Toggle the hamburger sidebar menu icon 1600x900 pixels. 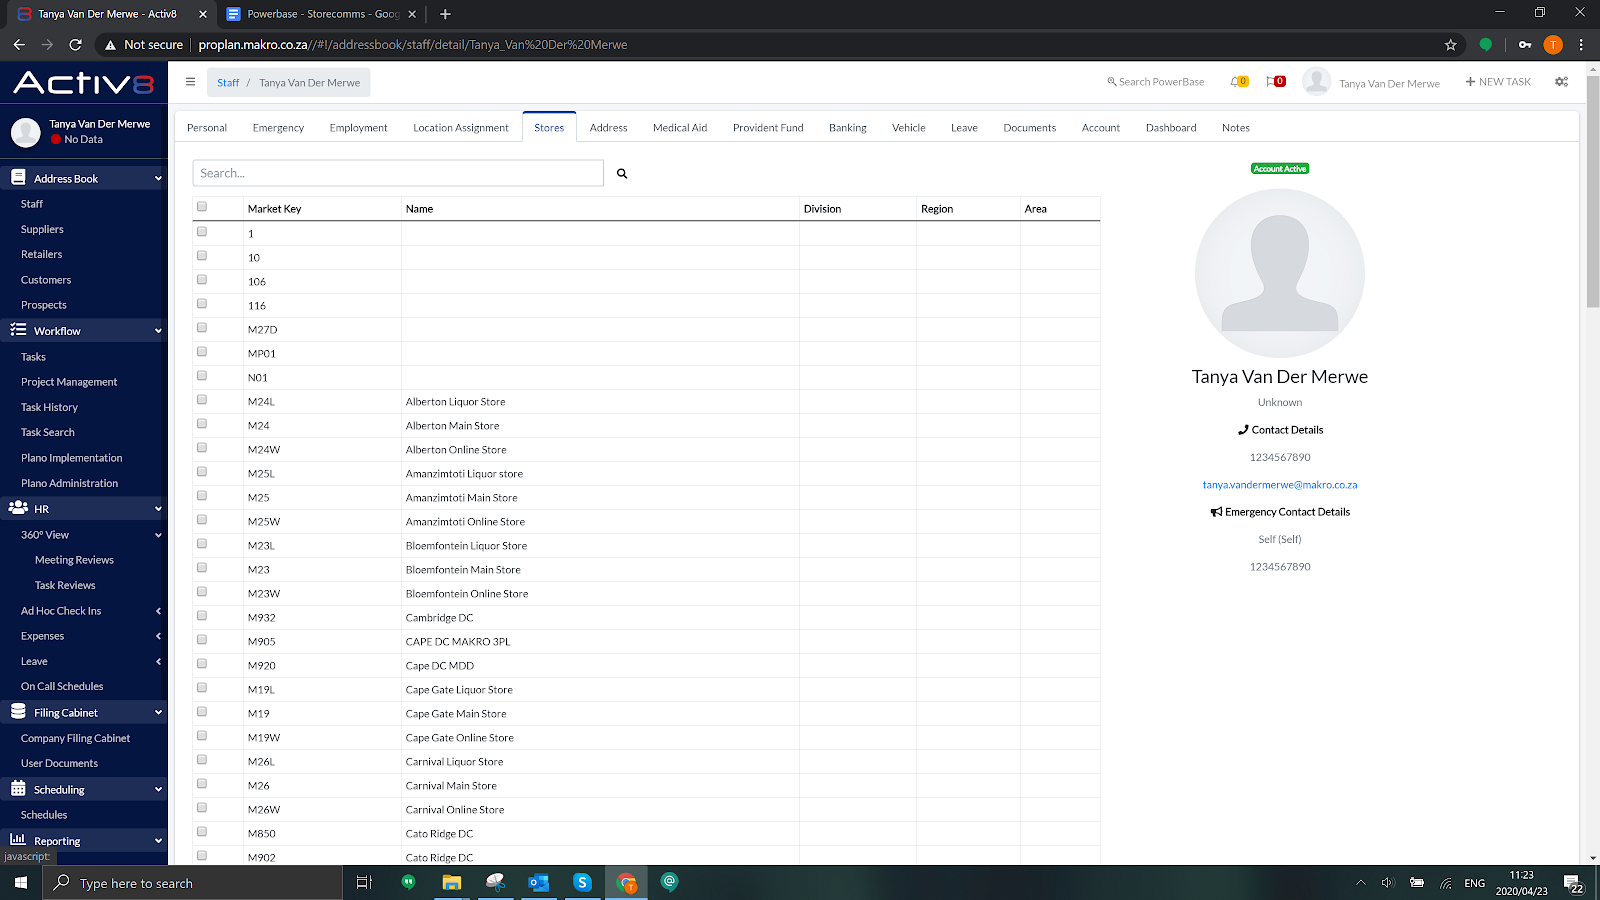(190, 82)
